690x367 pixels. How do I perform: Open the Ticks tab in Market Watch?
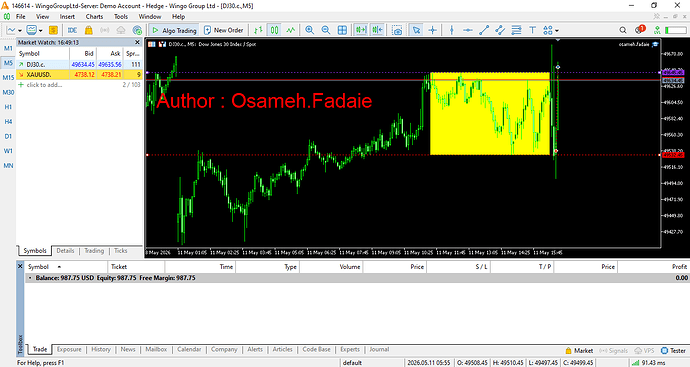coord(121,251)
